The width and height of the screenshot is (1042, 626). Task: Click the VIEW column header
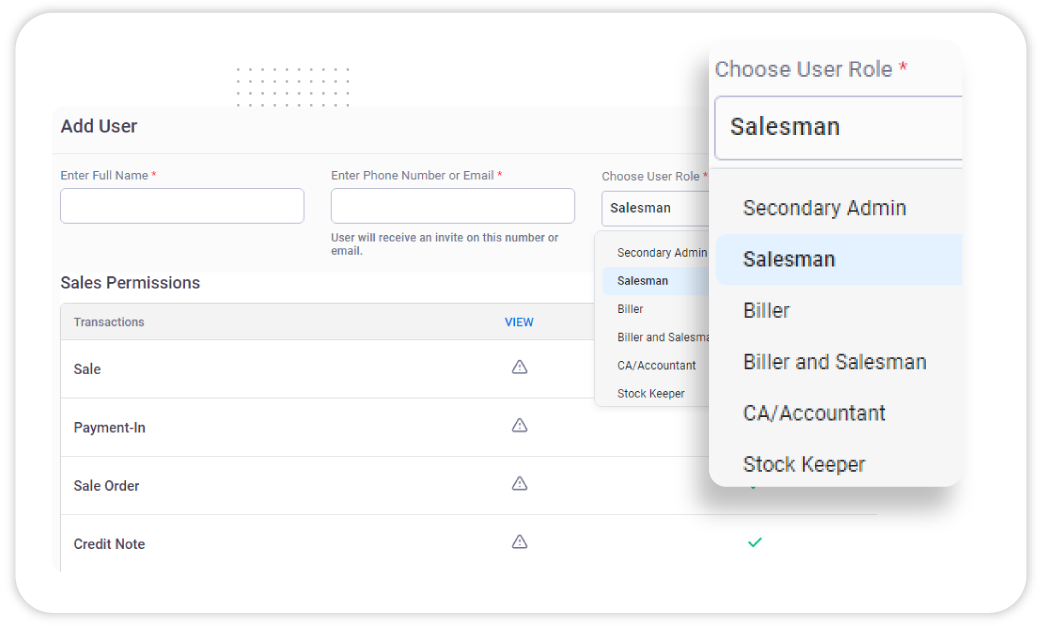[519, 322]
